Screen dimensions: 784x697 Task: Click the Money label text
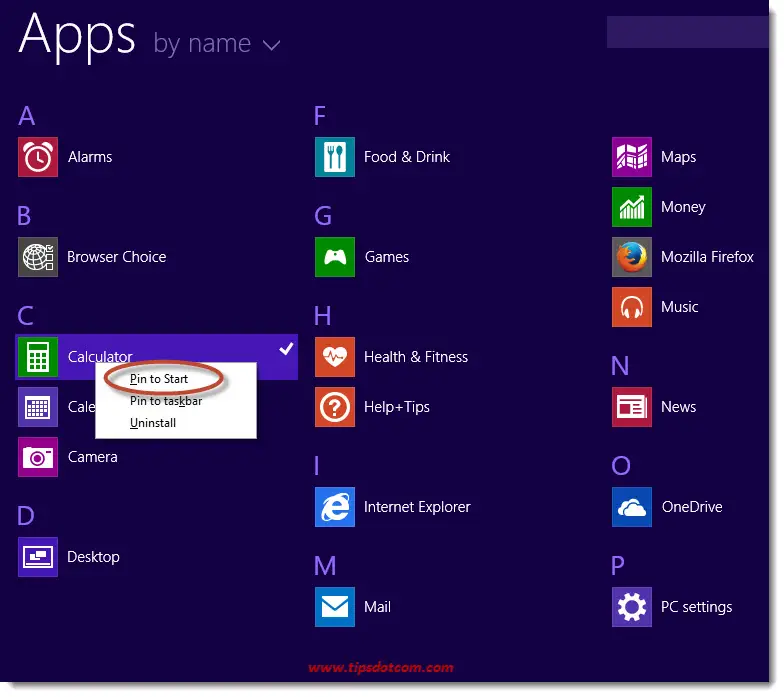[684, 207]
